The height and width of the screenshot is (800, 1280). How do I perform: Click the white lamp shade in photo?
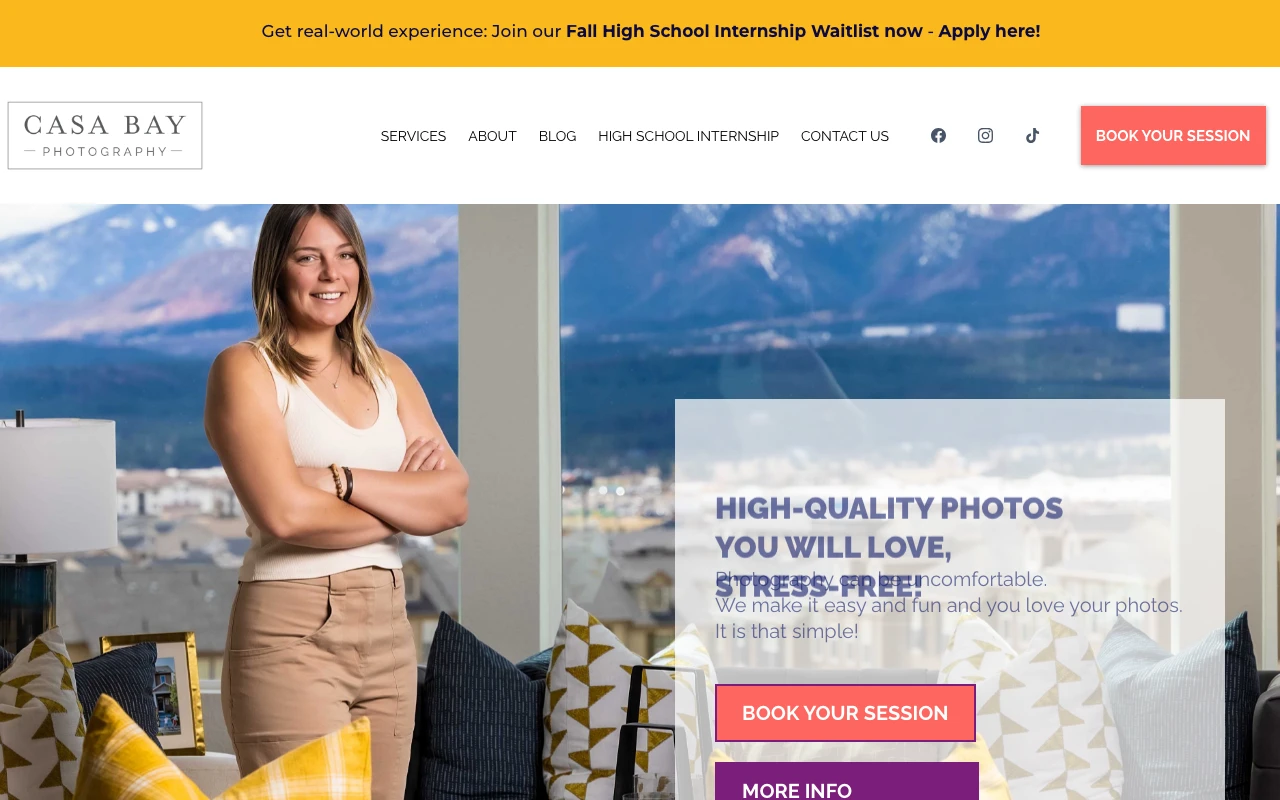[x=57, y=485]
